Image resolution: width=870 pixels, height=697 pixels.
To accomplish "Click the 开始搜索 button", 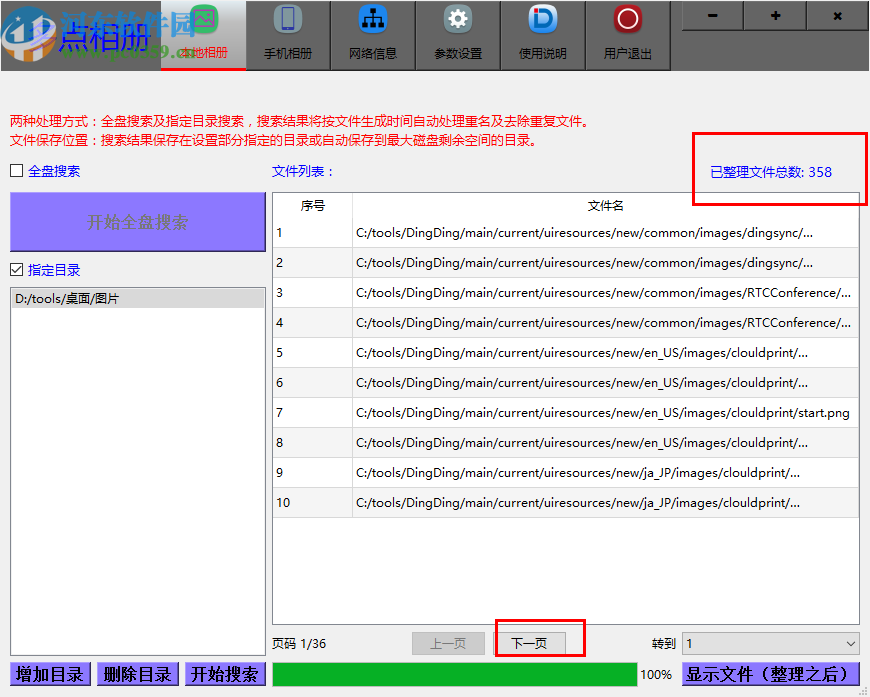I will [225, 674].
